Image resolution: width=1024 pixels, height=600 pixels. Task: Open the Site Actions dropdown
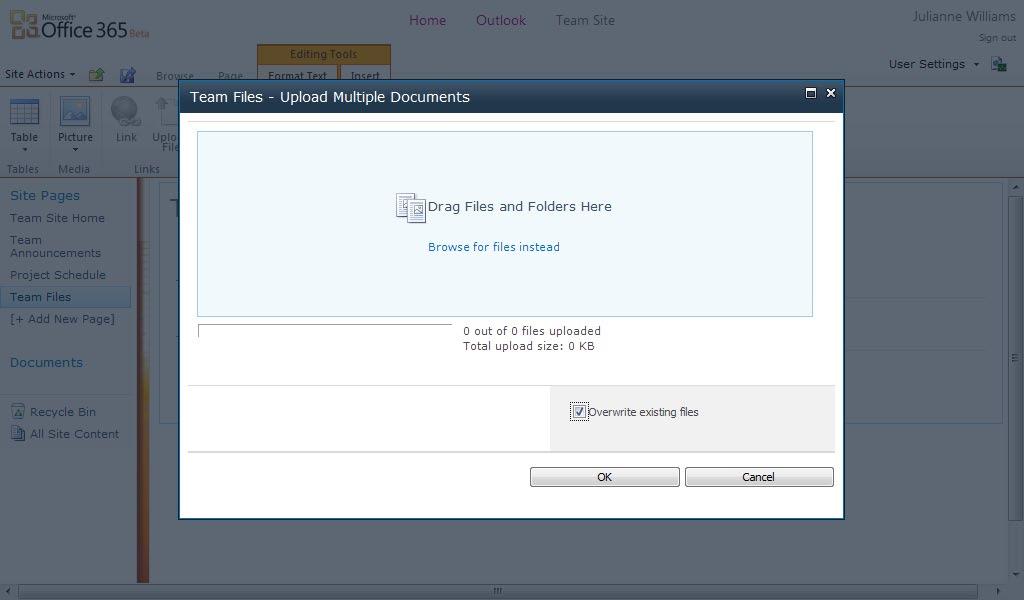coord(40,74)
